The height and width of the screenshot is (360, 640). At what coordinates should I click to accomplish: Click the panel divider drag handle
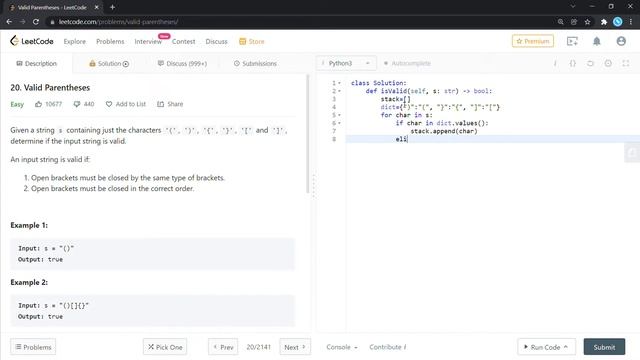[x=313, y=187]
